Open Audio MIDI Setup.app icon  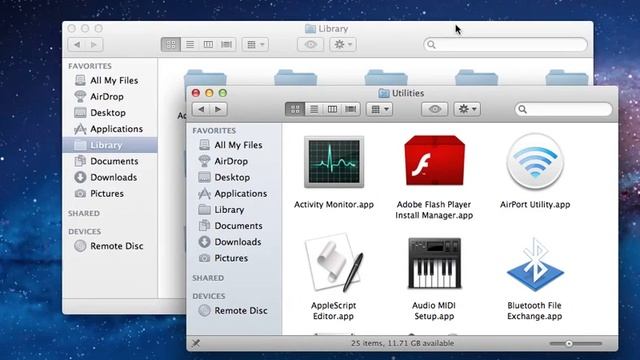[434, 263]
